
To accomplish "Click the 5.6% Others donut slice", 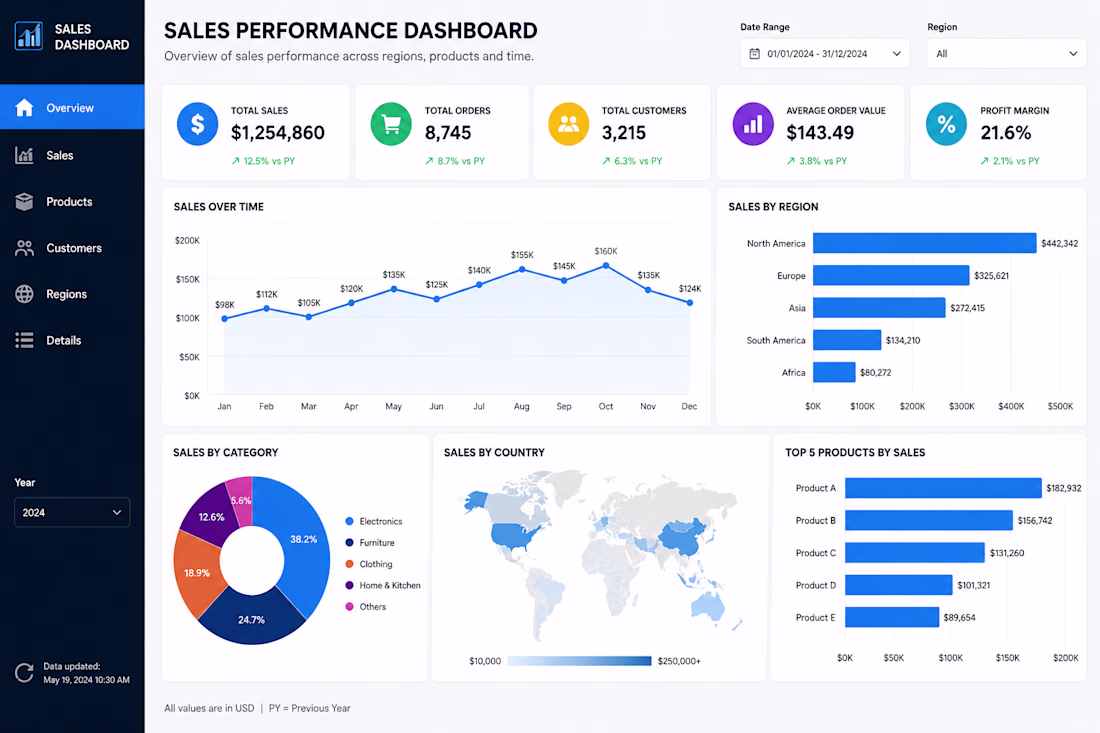I will 241,500.
